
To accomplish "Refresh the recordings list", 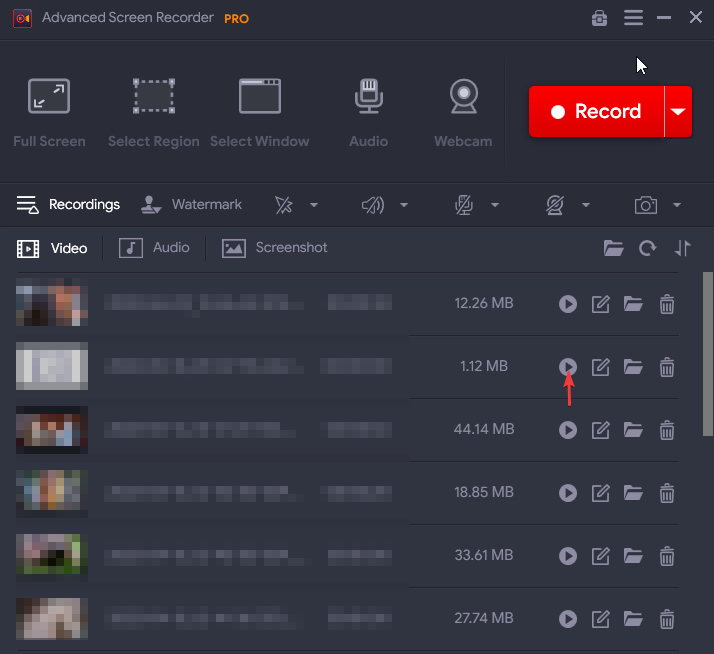I will click(x=648, y=249).
